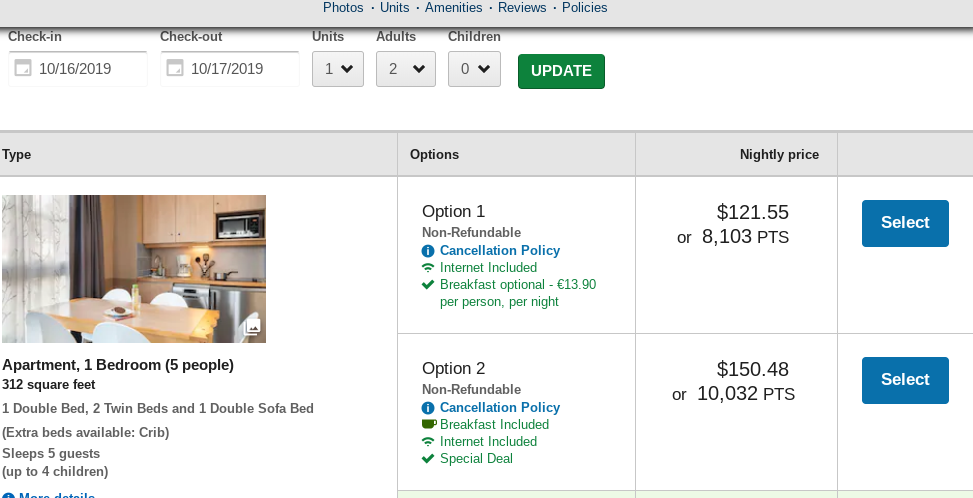Jump to the Amenities section
This screenshot has height=498, width=973.
453,8
